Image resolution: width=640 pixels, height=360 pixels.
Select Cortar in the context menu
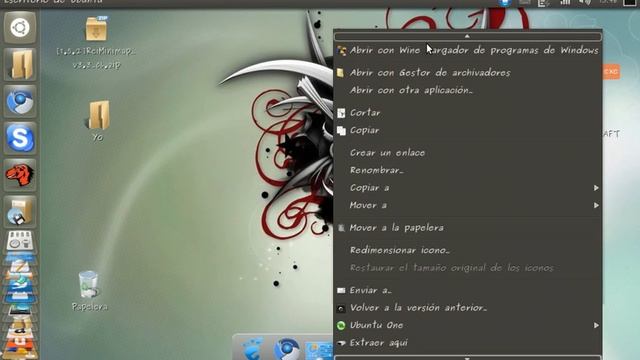468,113
